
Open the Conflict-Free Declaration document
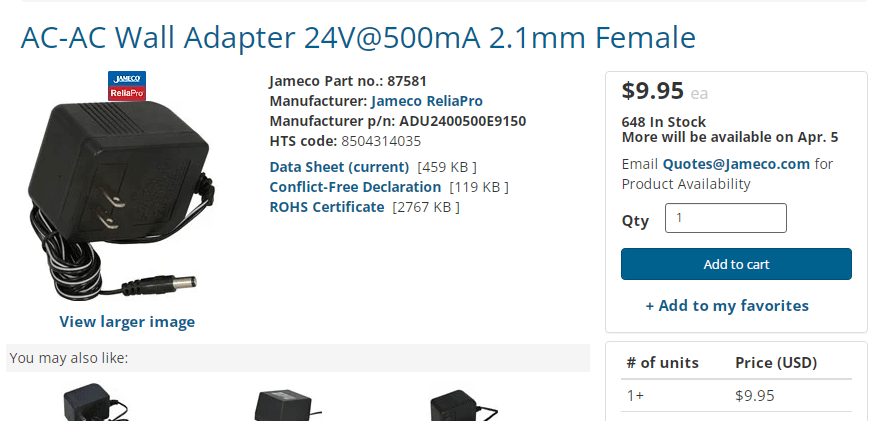coord(355,187)
